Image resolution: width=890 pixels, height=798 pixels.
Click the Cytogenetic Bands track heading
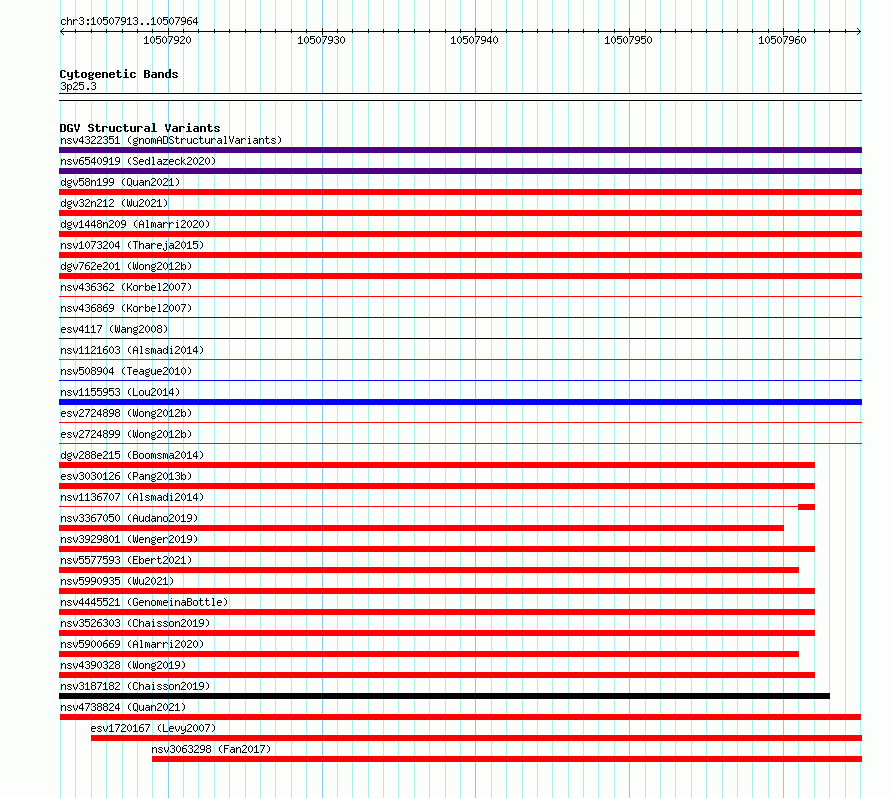pos(119,74)
